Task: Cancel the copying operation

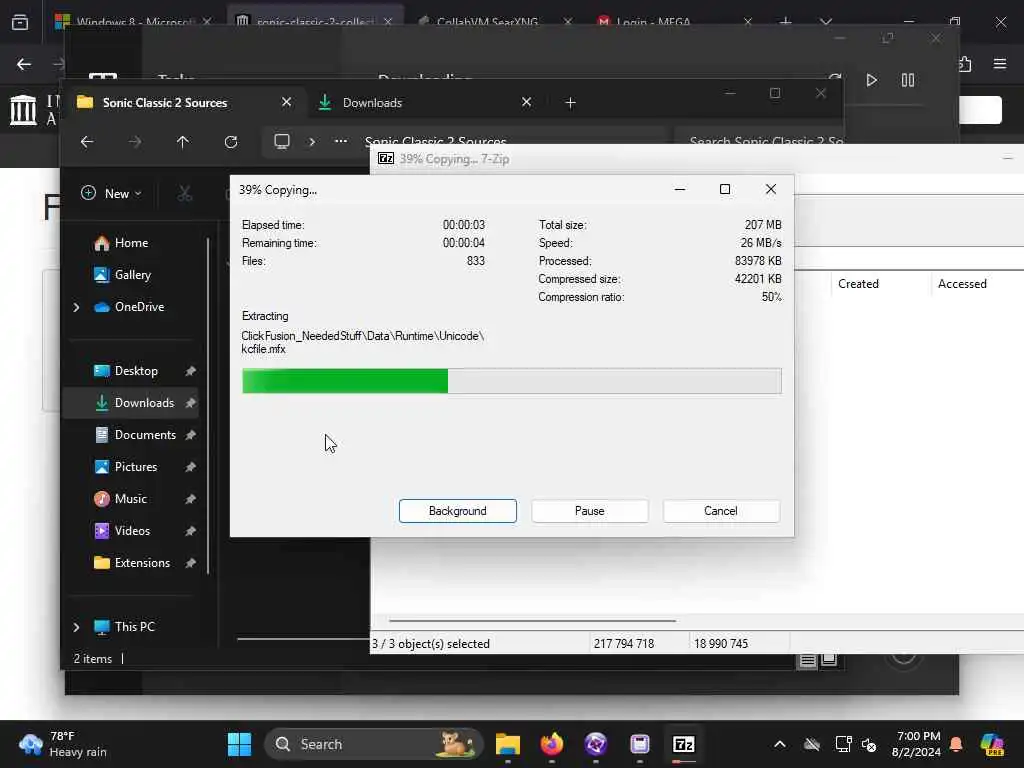Action: [720, 511]
